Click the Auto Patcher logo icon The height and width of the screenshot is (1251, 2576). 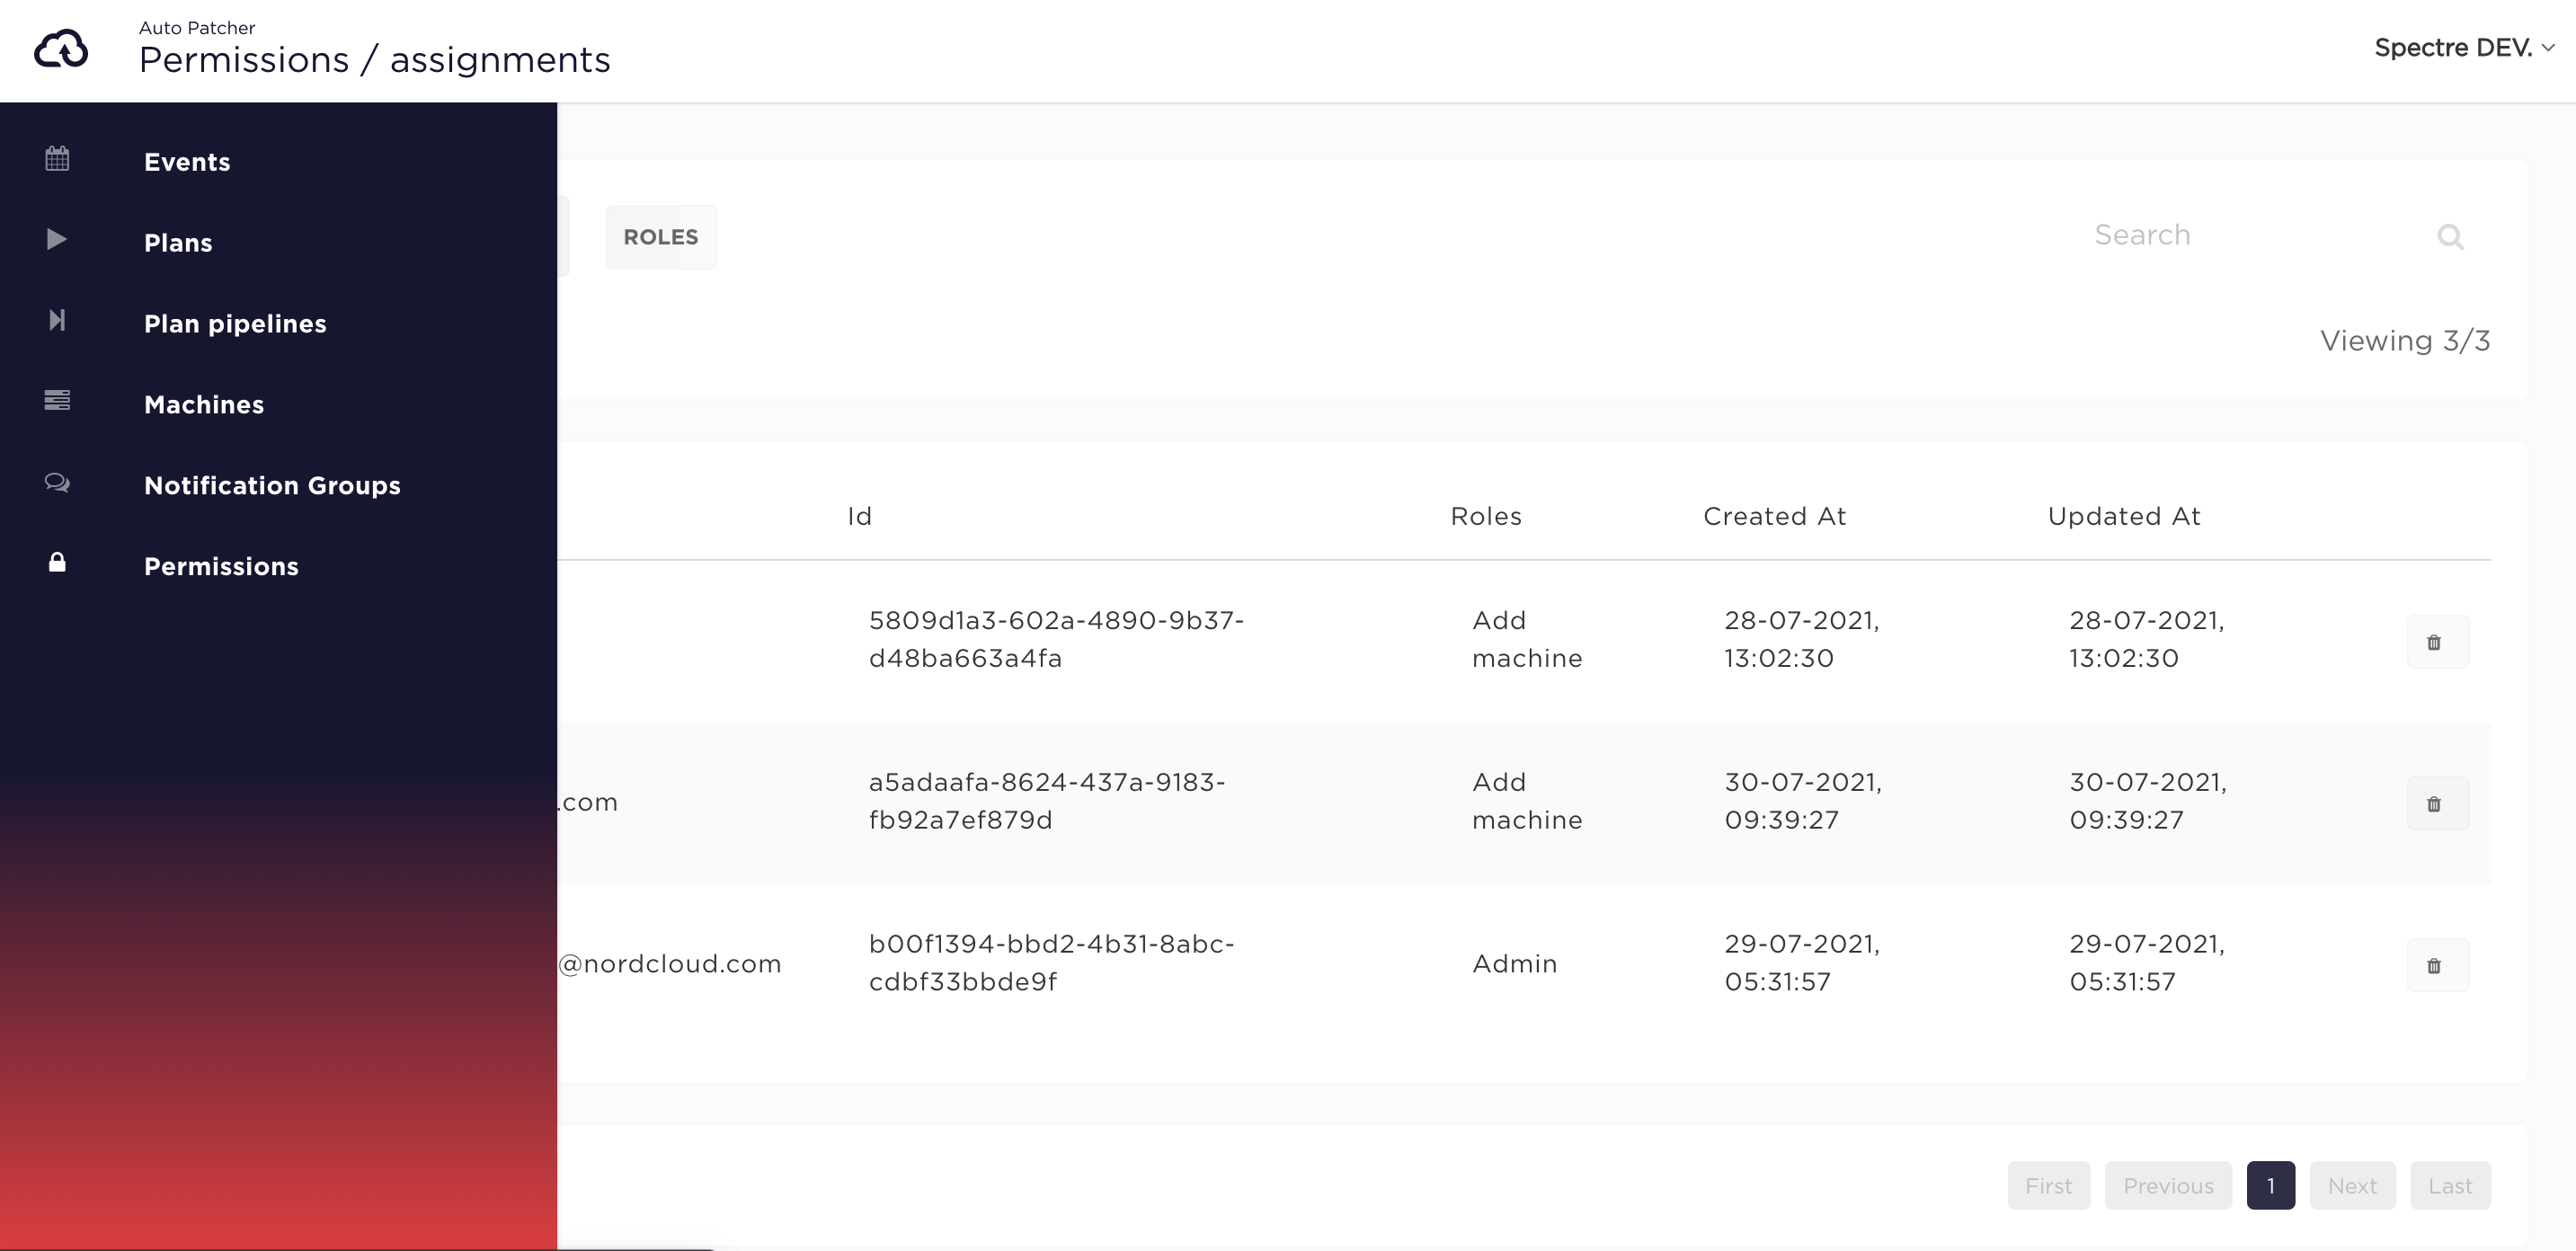point(59,48)
